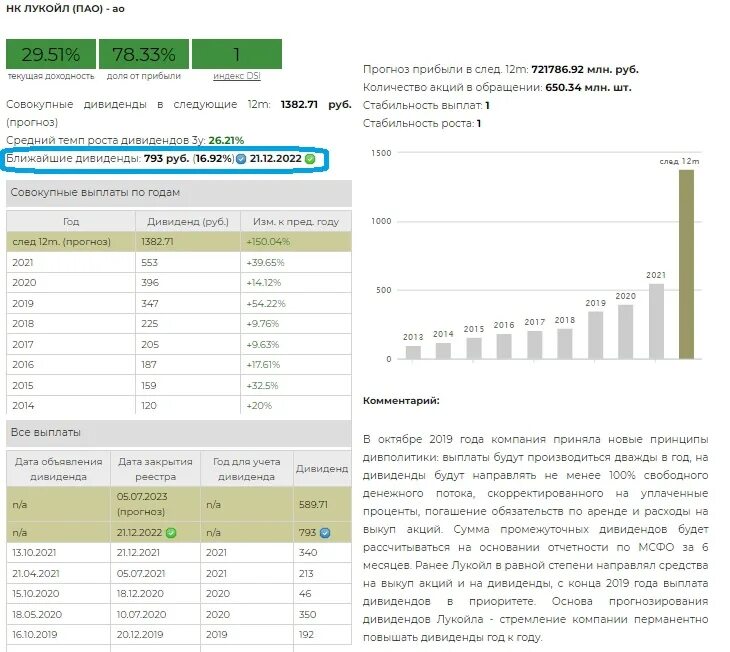Click the 'Дата закрытия реестра' column header
Viewport: 730px width, 652px height.
(155, 469)
